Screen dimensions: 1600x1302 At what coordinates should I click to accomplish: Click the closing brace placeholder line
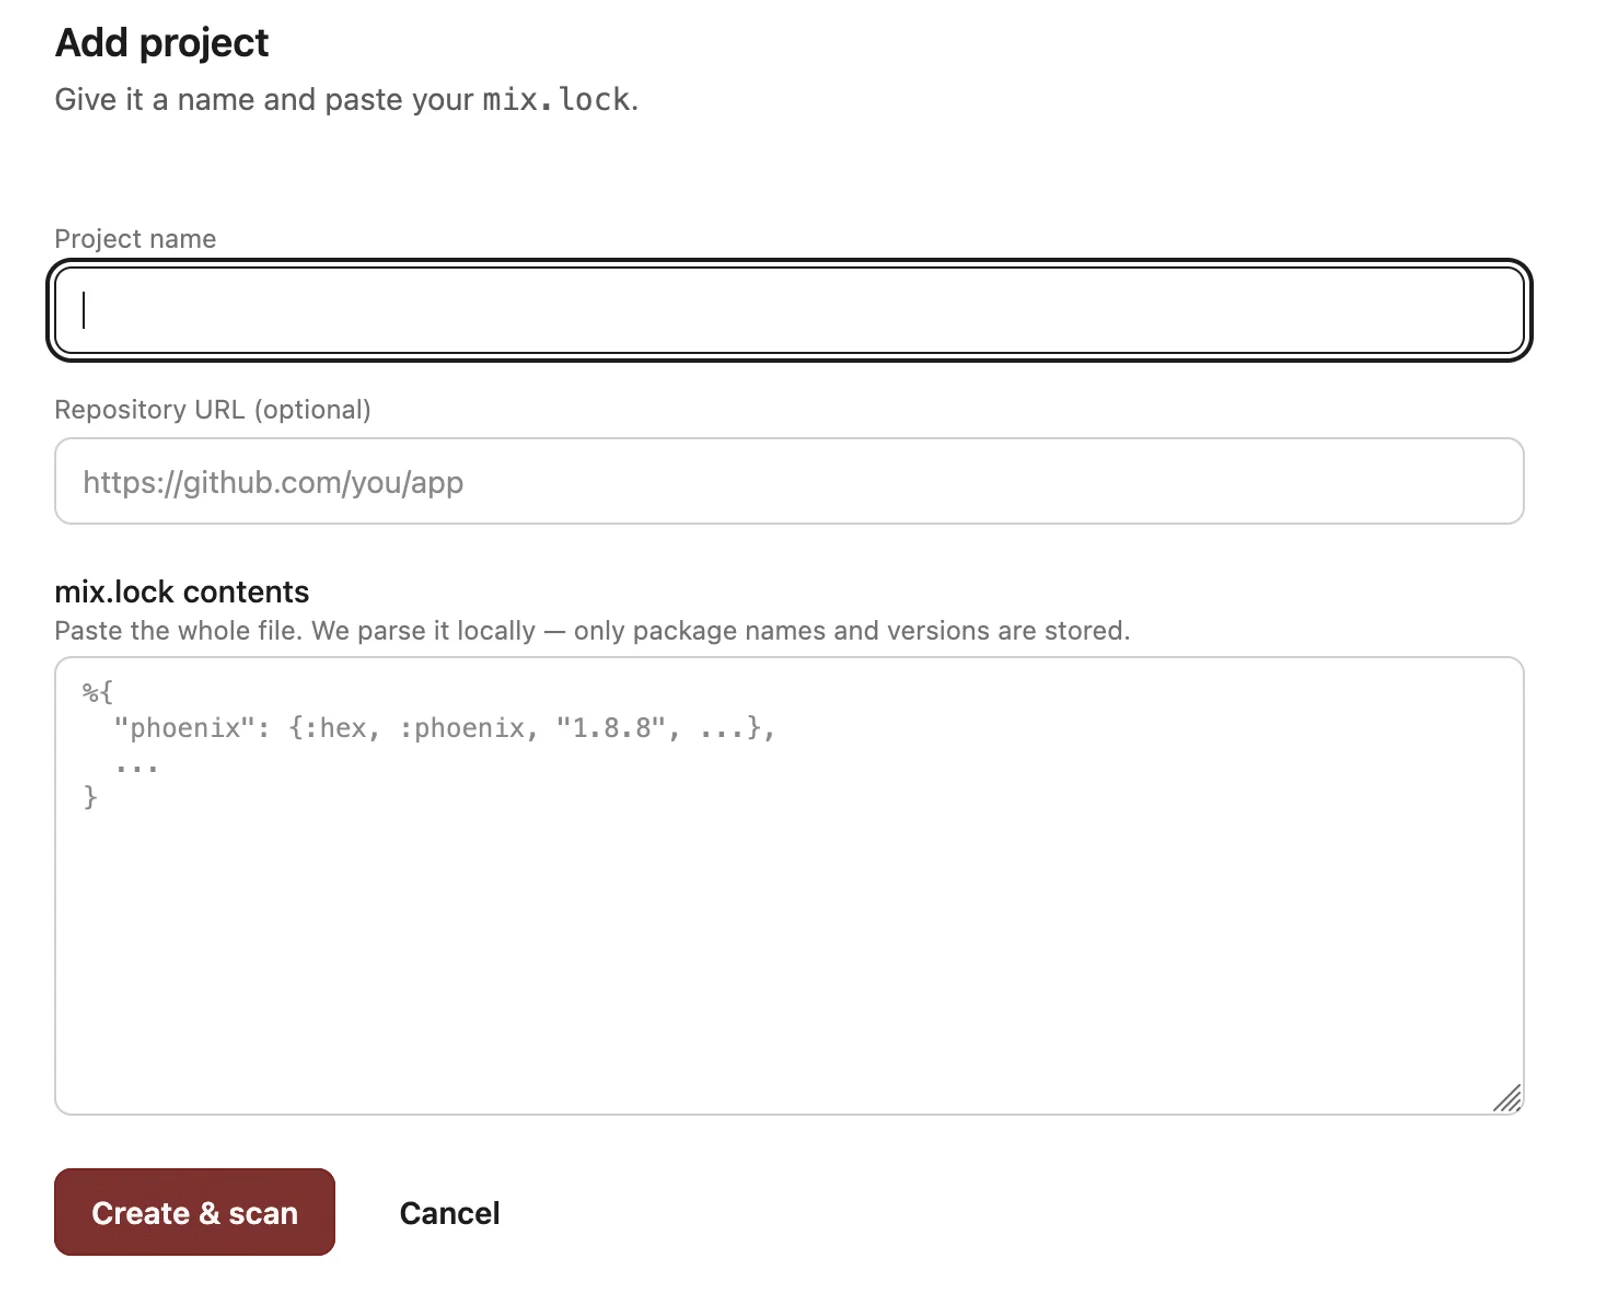tap(91, 797)
